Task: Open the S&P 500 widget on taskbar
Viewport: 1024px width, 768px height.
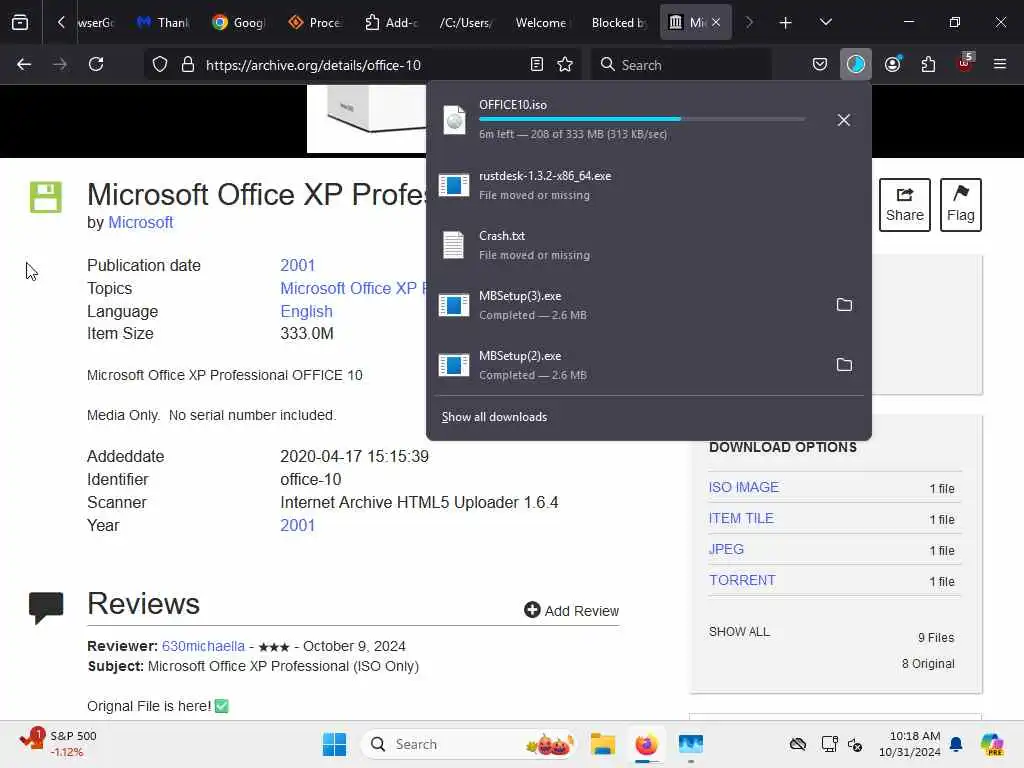Action: pyautogui.click(x=57, y=744)
